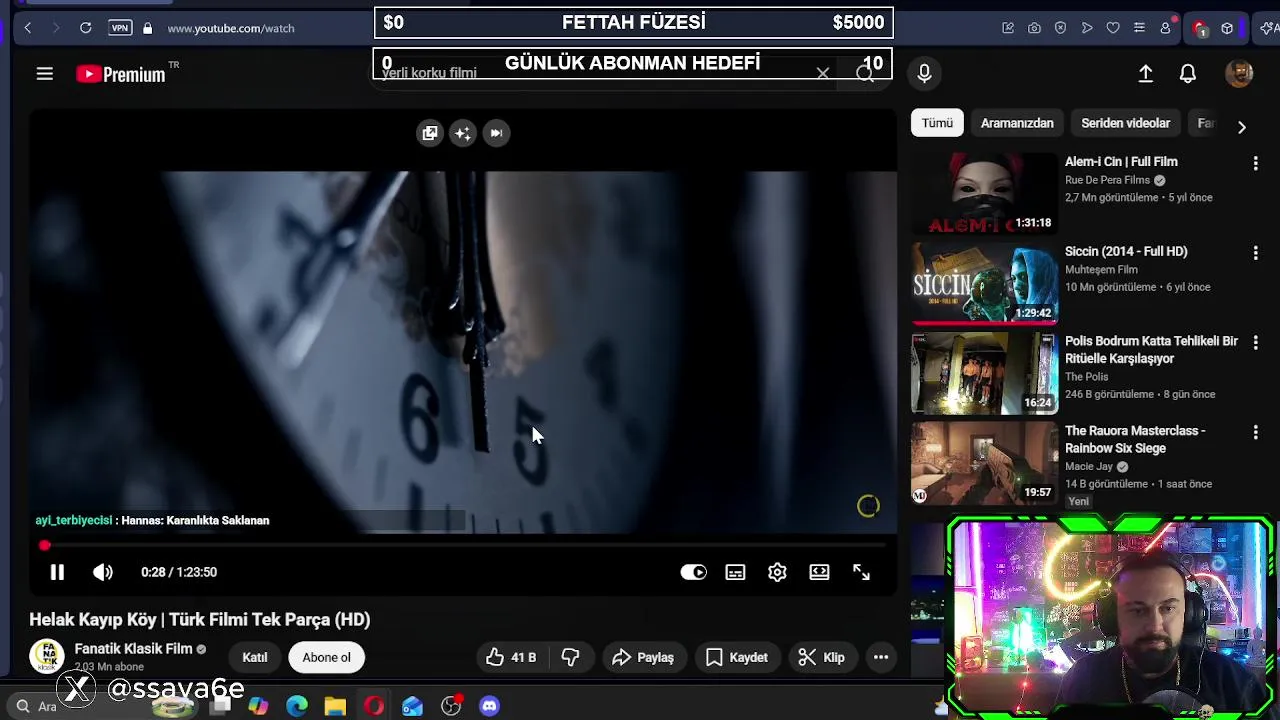The height and width of the screenshot is (720, 1280).
Task: Click the Paylaş share button
Action: 643,657
